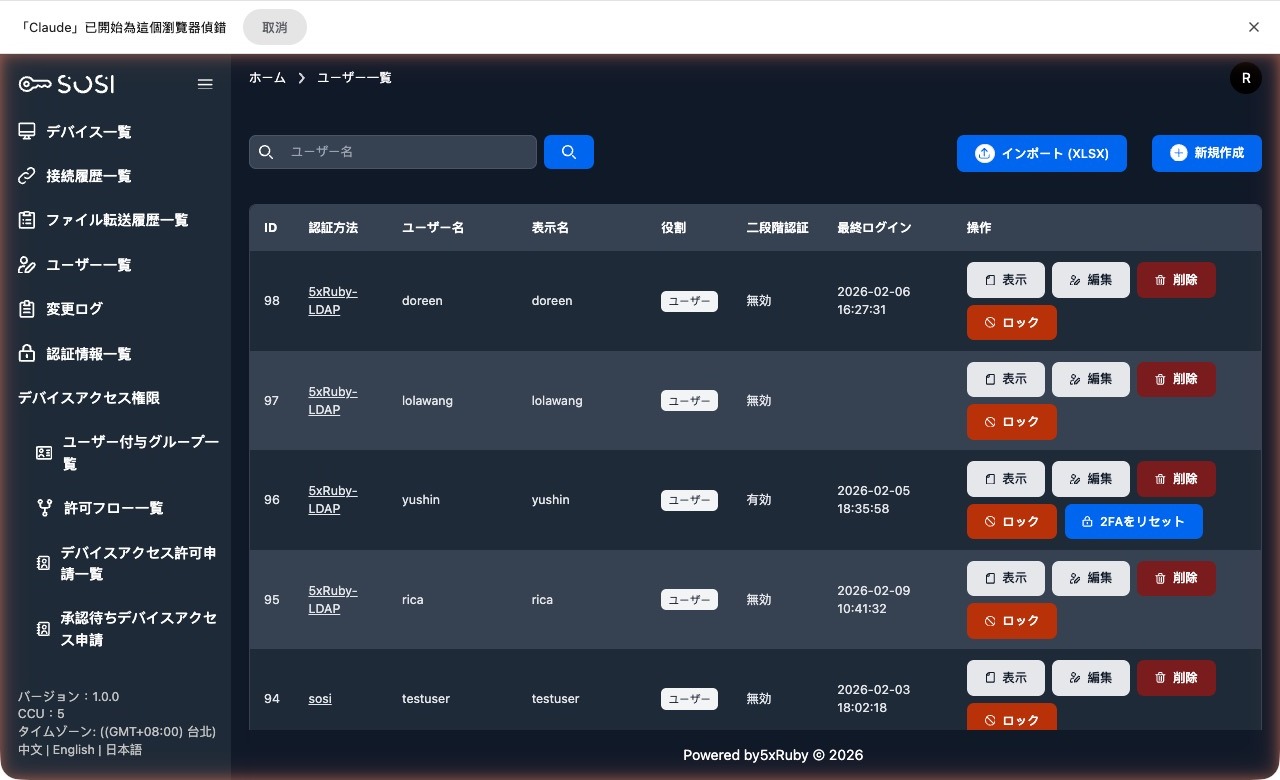Click the lock icon for 認証情報一覧
Screen dimensions: 1280x780
(x=27, y=354)
